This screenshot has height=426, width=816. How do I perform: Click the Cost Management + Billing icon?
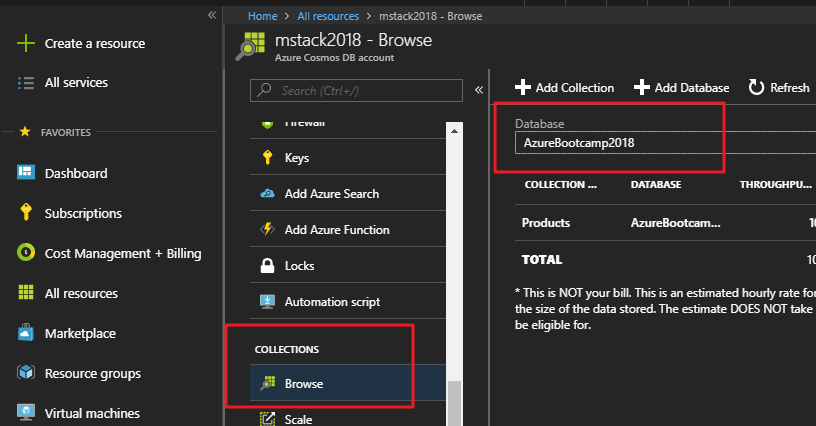click(x=26, y=252)
